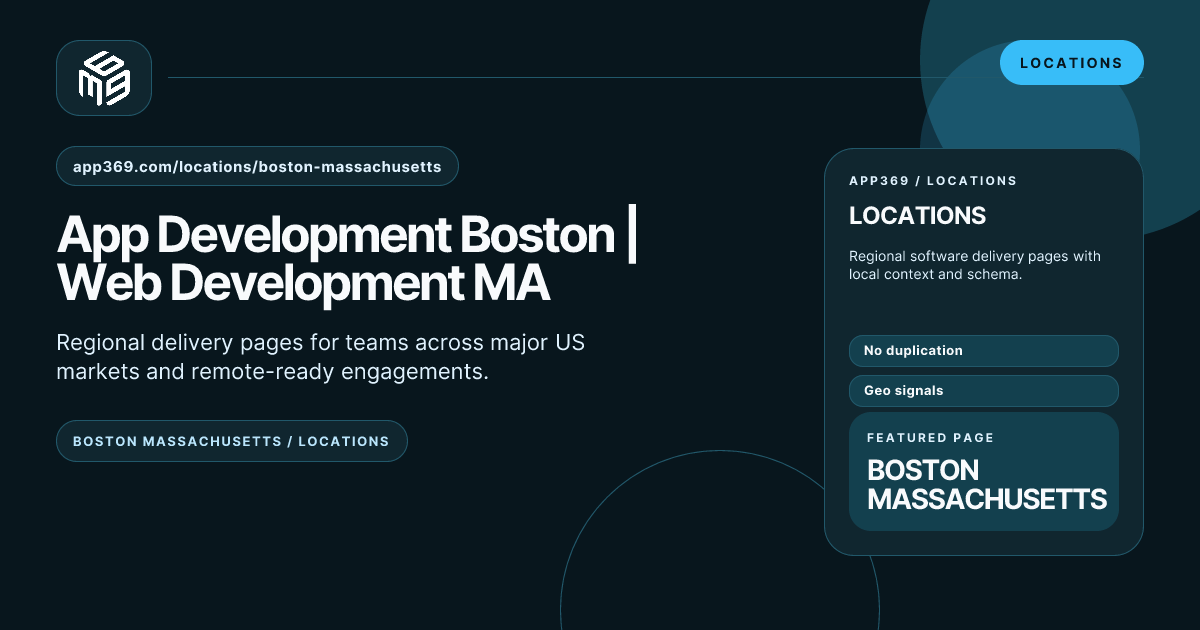The width and height of the screenshot is (1200, 630).
Task: Open the app369.com/locations/boston-massachusetts URL pill
Action: tap(257, 166)
